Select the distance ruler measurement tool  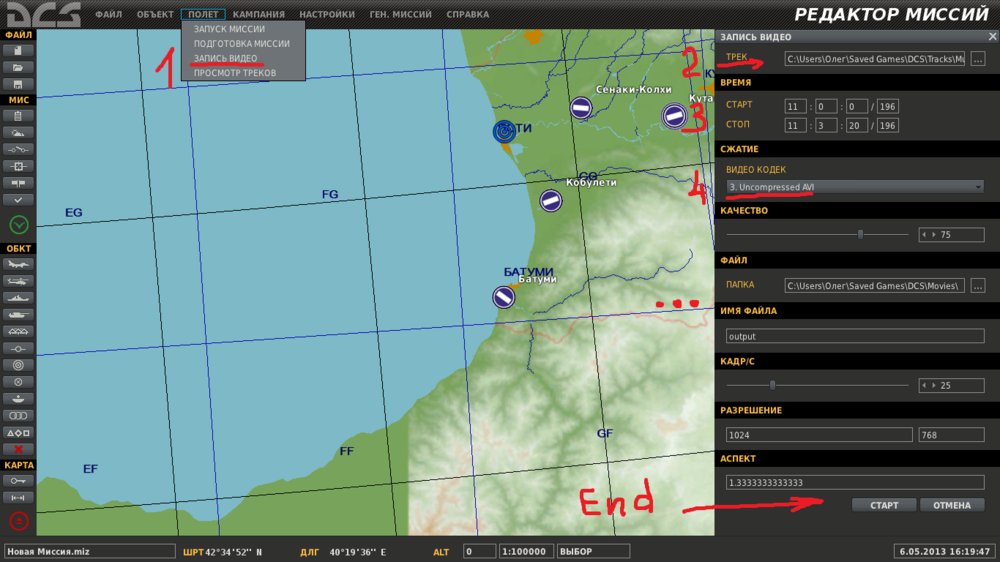(18, 498)
